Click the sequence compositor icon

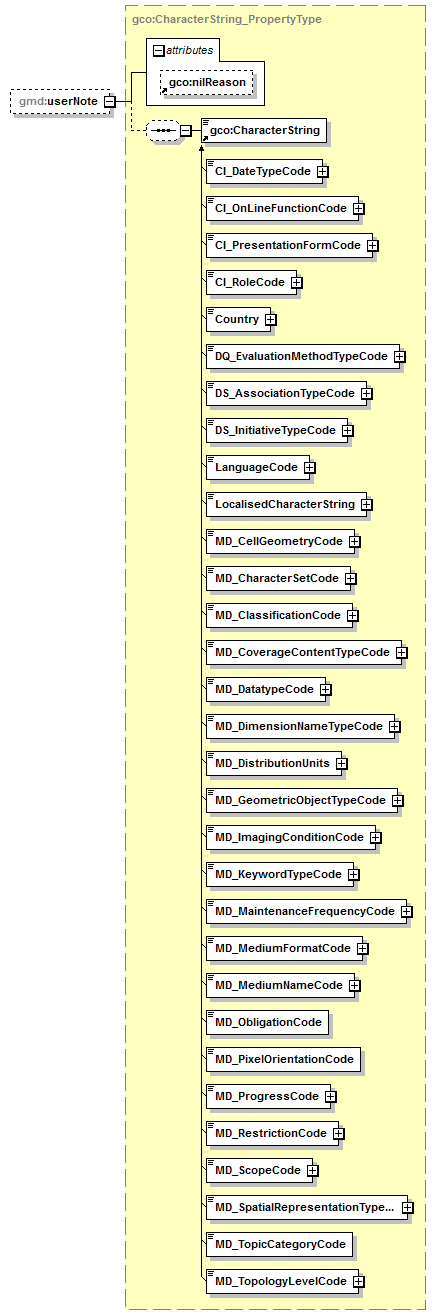(161, 131)
